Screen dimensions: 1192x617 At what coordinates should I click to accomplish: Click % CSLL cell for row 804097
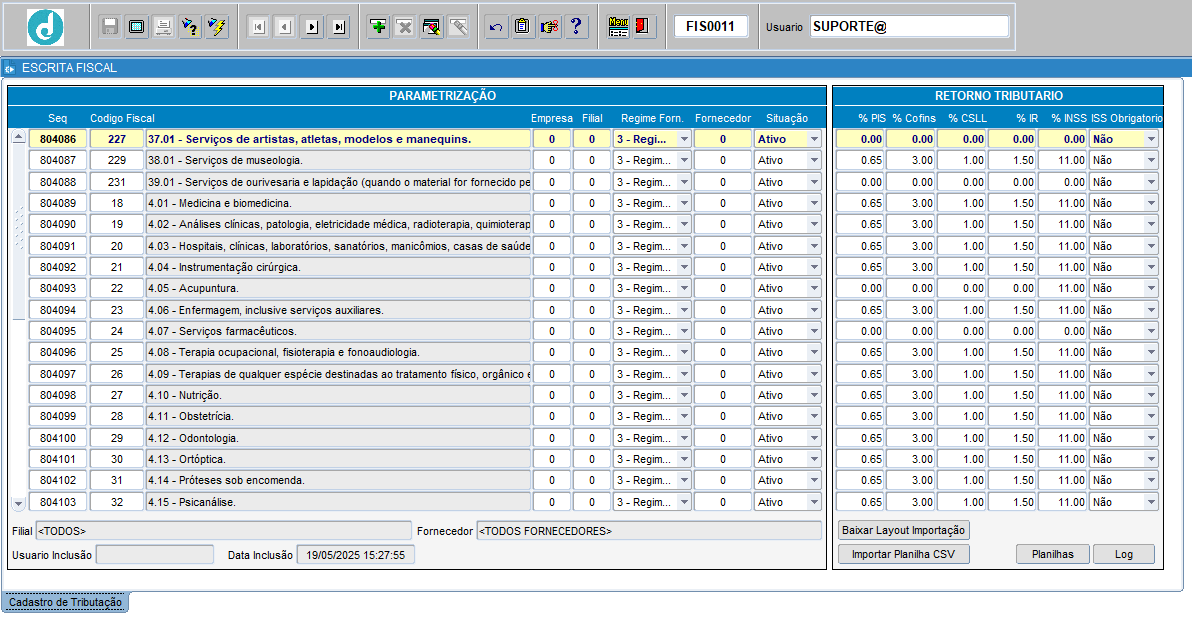tap(962, 374)
